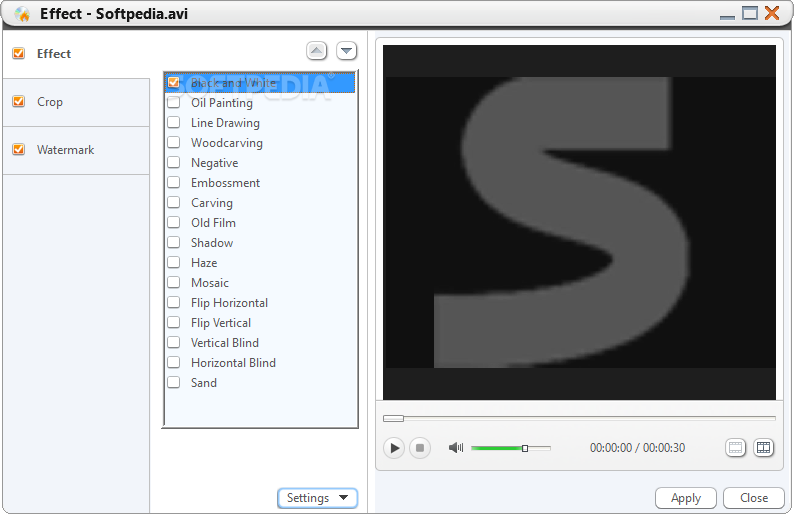This screenshot has width=794, height=514.
Task: Play the video preview
Action: (393, 448)
